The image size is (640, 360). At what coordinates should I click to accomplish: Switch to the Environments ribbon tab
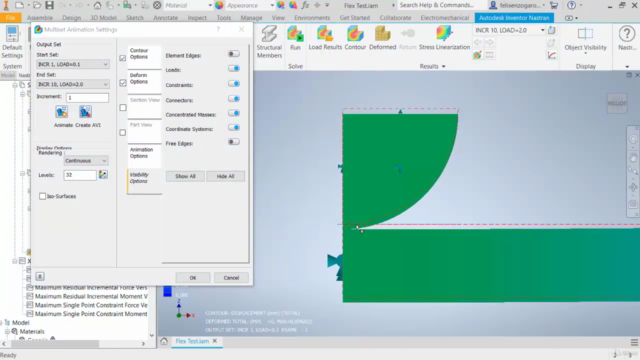[x=312, y=18]
